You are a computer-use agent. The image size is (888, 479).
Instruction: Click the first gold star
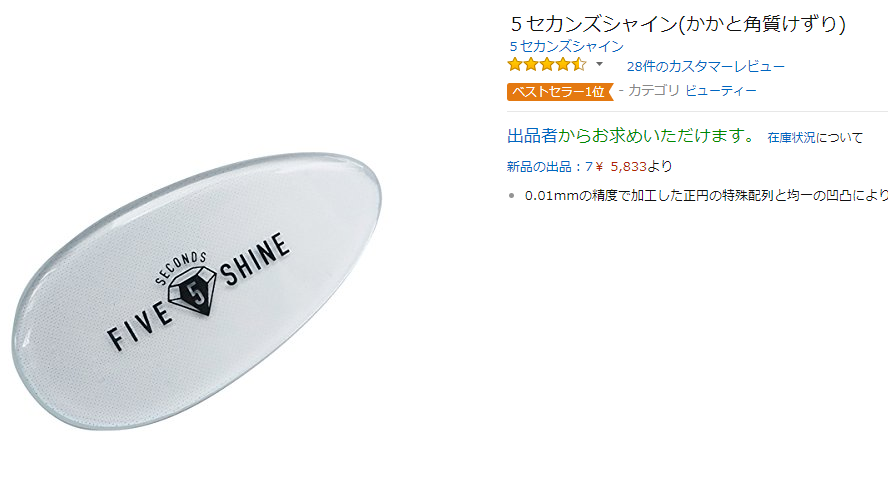pyautogui.click(x=515, y=65)
